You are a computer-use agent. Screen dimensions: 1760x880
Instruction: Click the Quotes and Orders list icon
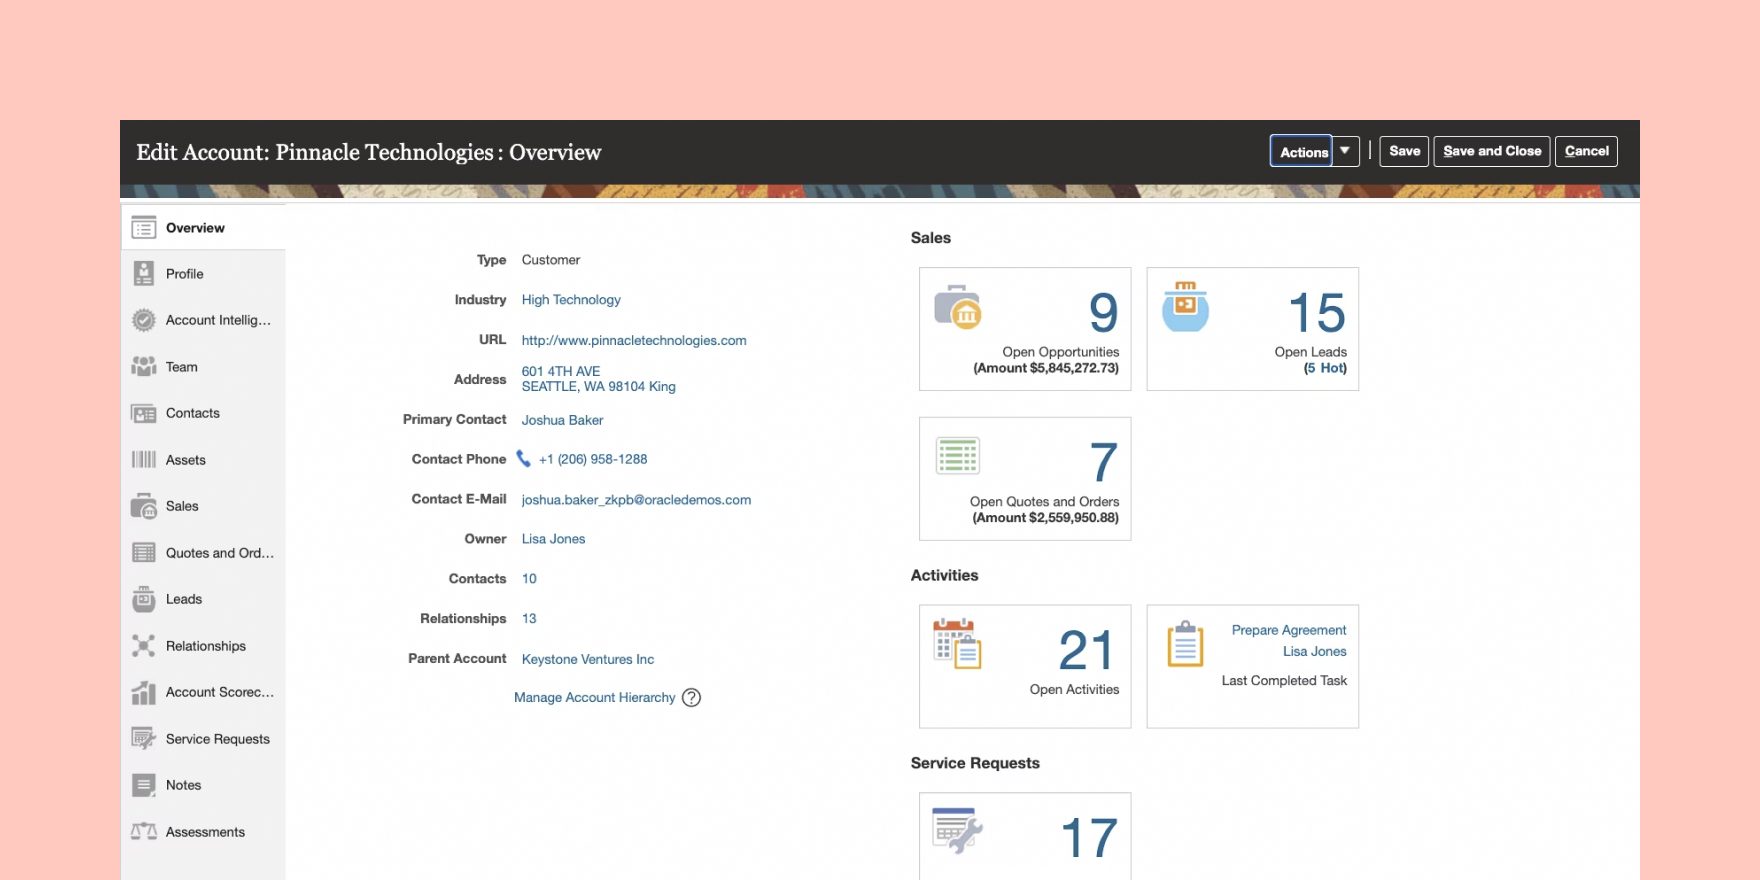144,553
